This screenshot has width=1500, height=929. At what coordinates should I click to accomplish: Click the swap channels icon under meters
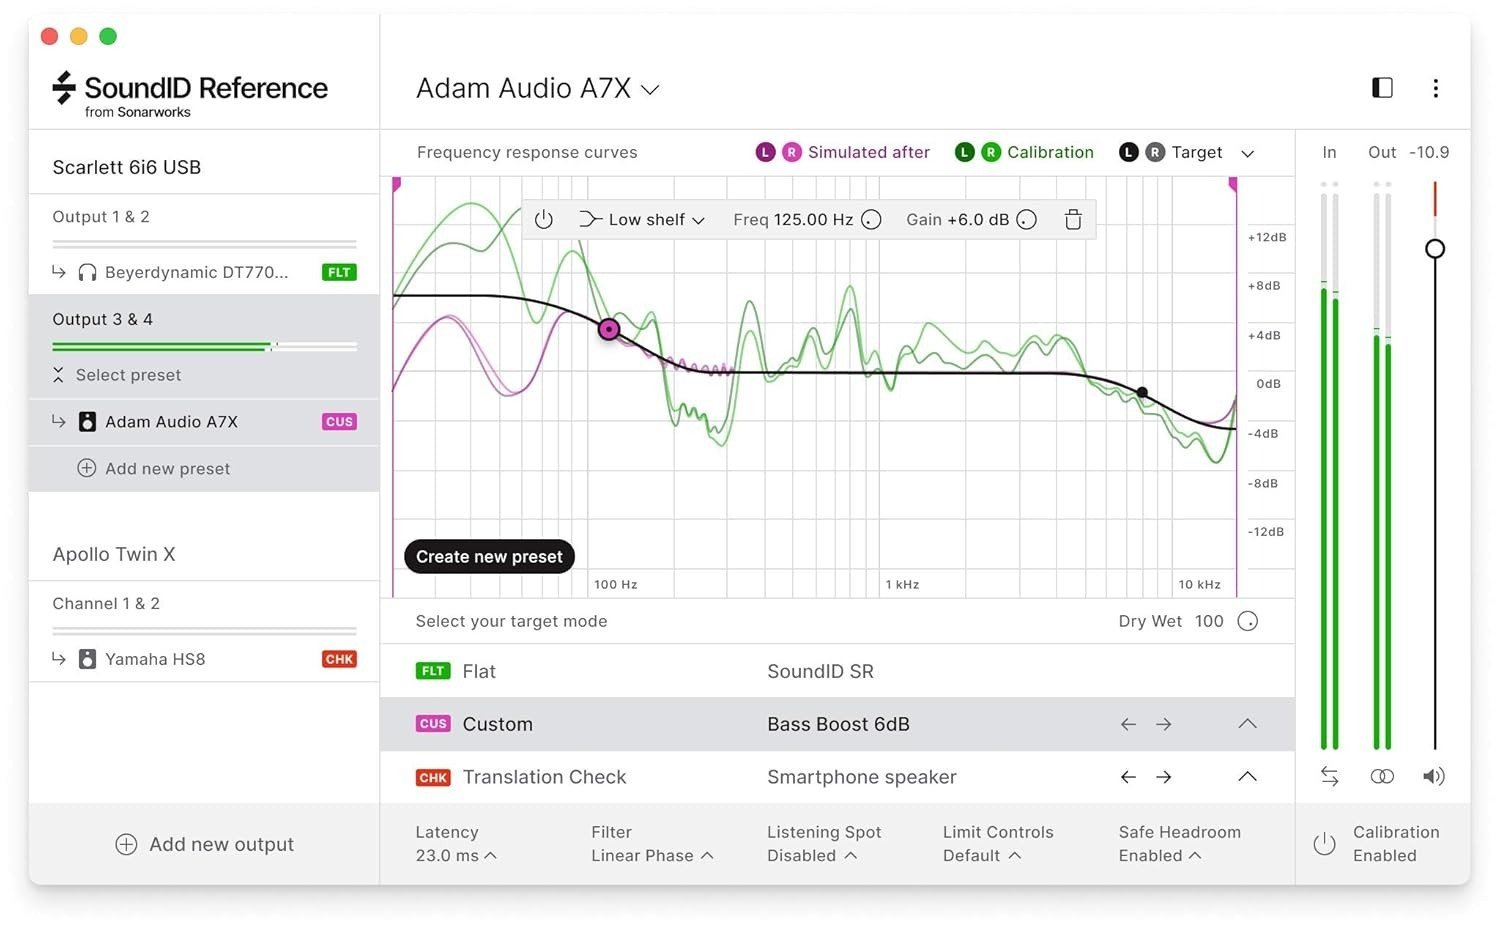click(1329, 776)
